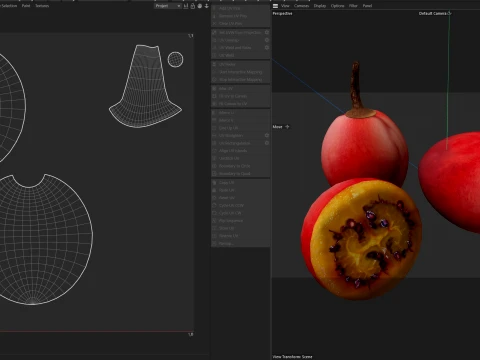480x360 pixels.
Task: Choose Restore UV entry
Action: point(241,236)
